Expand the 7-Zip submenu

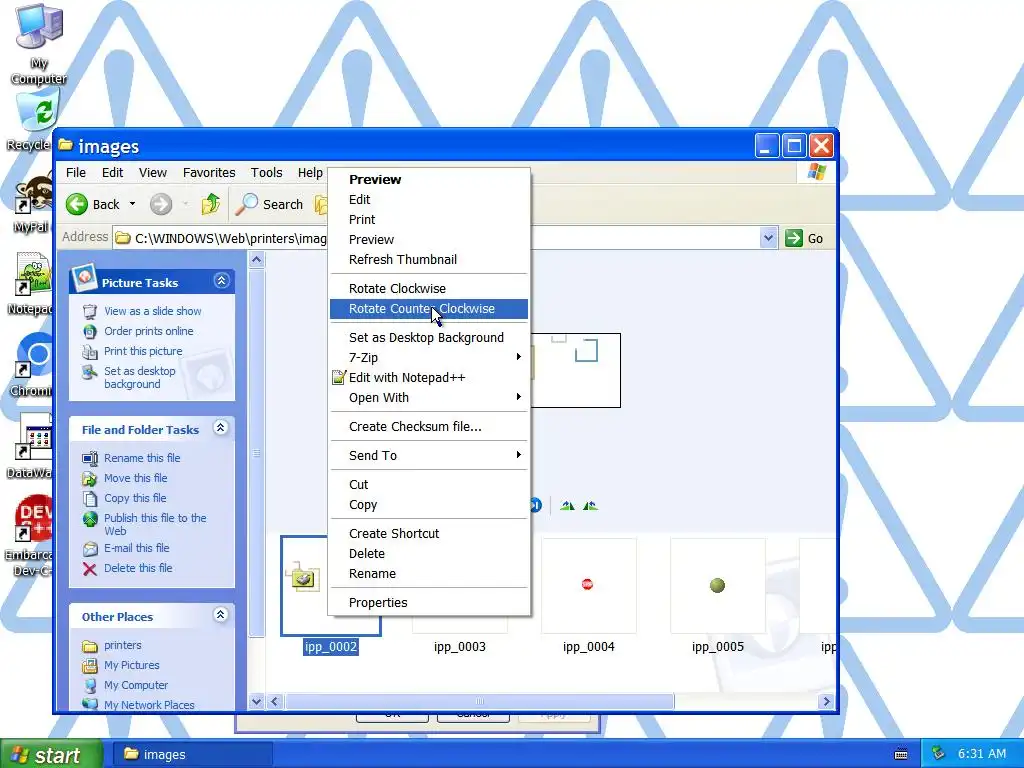pos(429,358)
